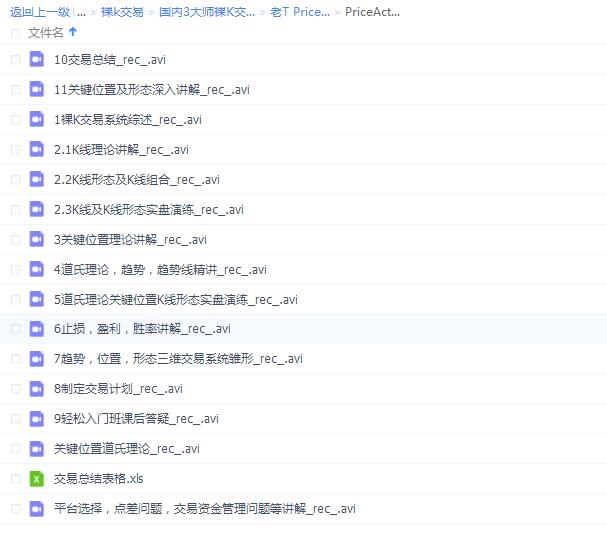Open file 7趋势，位置，形态三维交易系统雏形_rec_.avi

(178, 359)
